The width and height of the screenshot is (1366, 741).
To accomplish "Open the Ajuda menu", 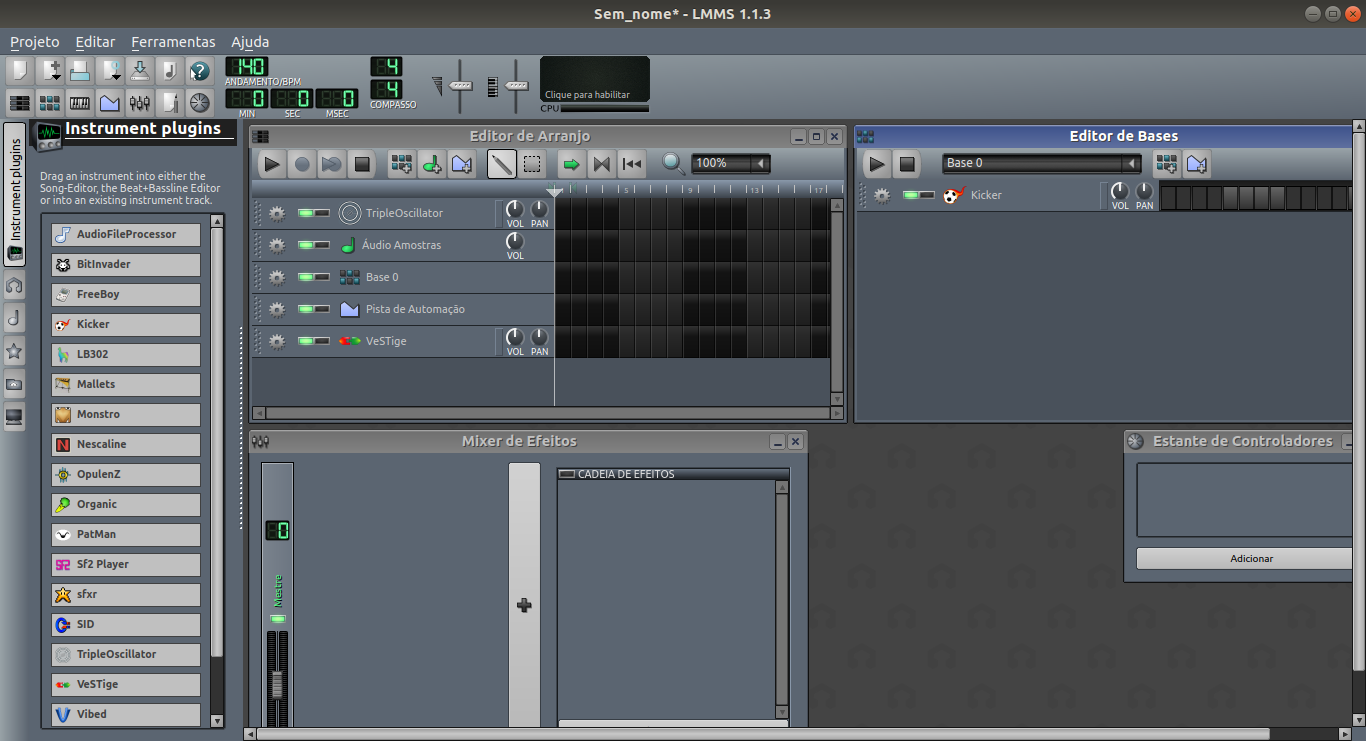I will 250,42.
